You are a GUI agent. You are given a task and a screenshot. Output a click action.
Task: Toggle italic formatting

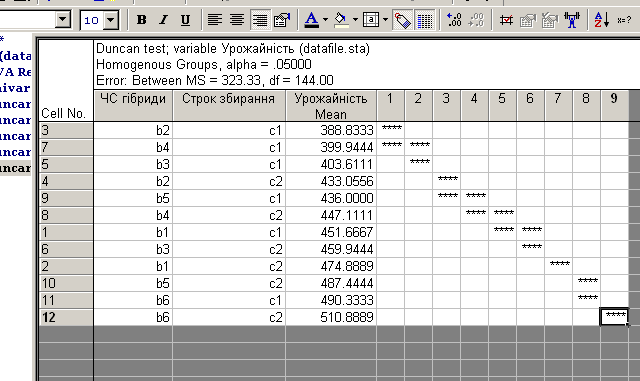[163, 20]
